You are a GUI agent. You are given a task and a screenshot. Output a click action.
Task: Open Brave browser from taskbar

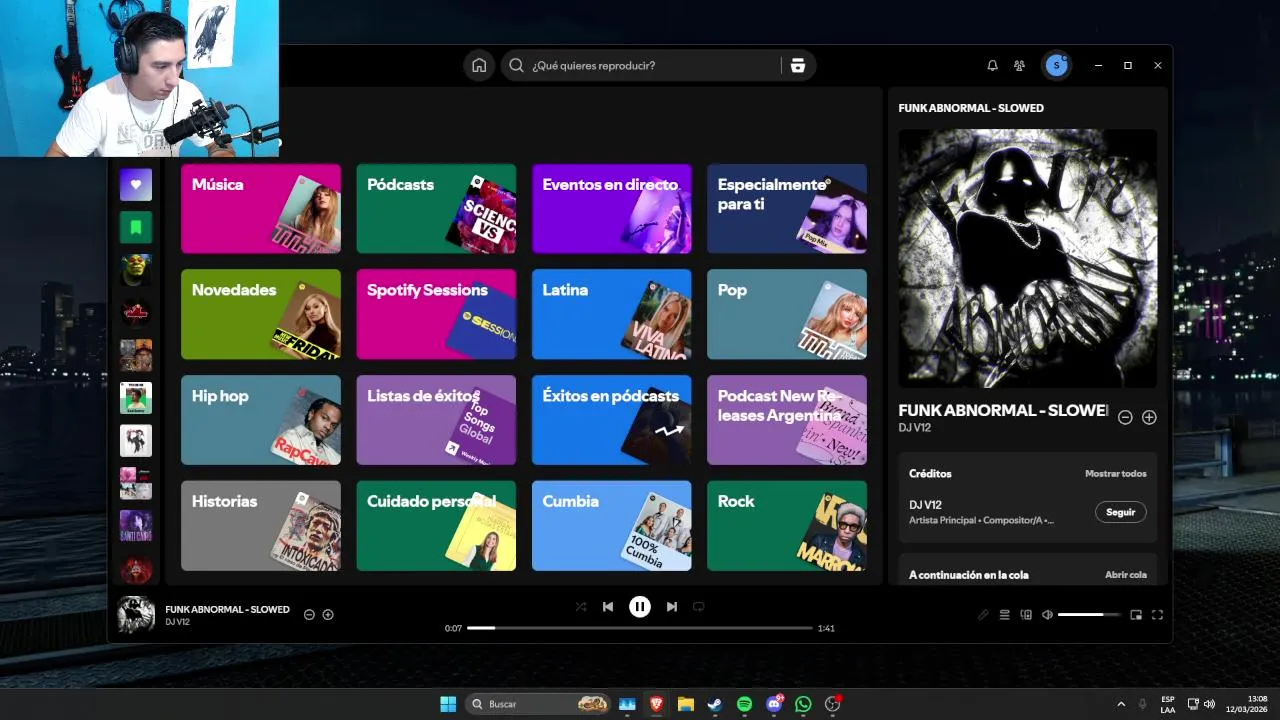[656, 704]
